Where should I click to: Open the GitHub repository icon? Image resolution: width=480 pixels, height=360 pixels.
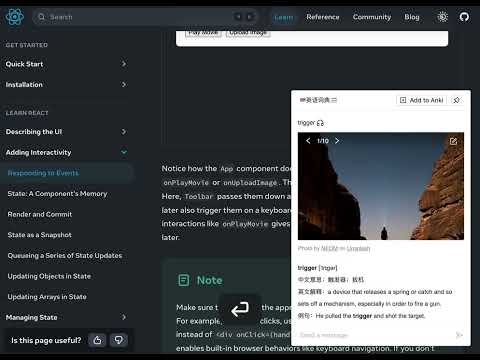[x=464, y=17]
